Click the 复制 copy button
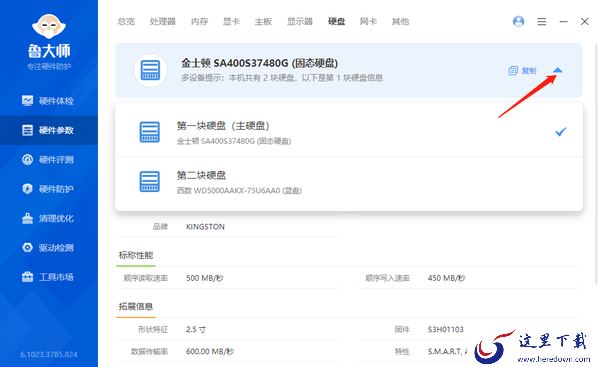 pyautogui.click(x=522, y=71)
